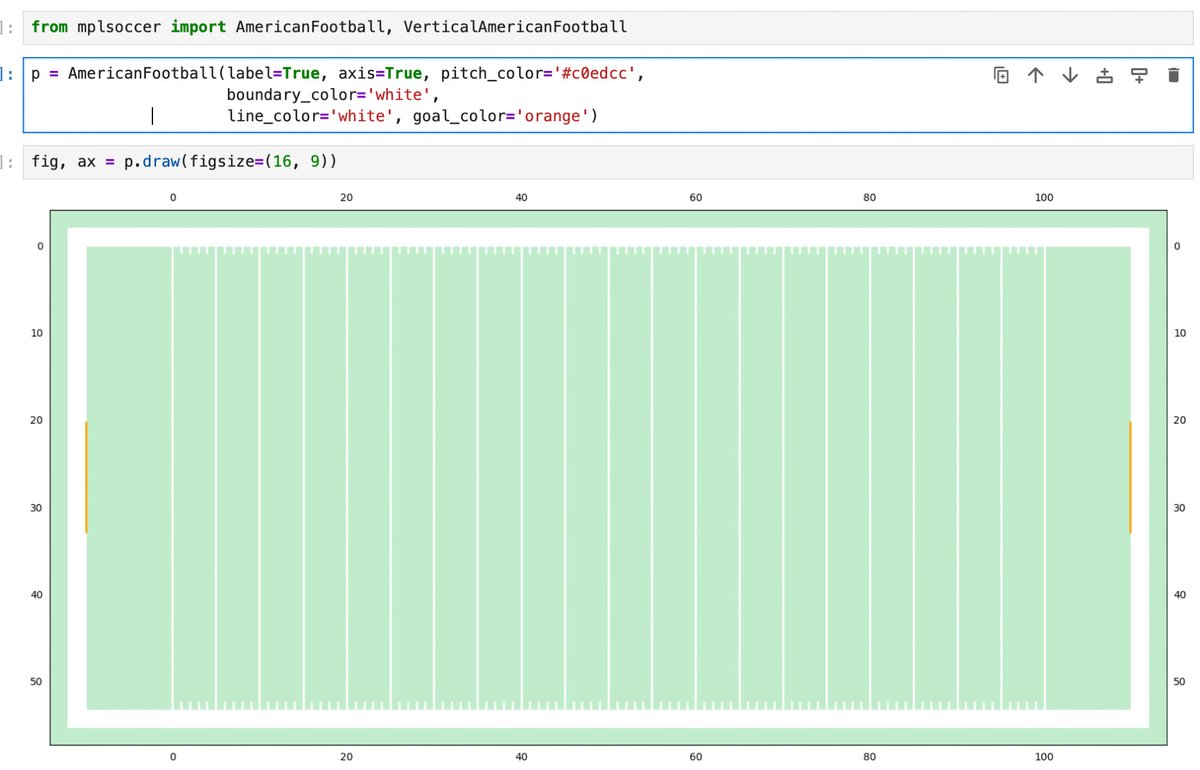This screenshot has width=1200, height=770.
Task: Click the 'mplsoccer' module name
Action: 119,27
